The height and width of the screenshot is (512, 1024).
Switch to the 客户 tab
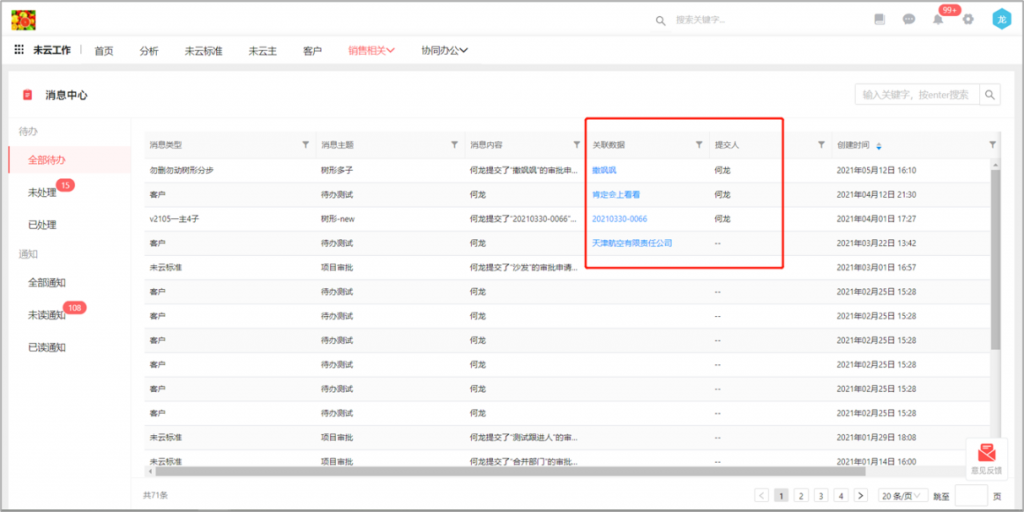point(312,50)
